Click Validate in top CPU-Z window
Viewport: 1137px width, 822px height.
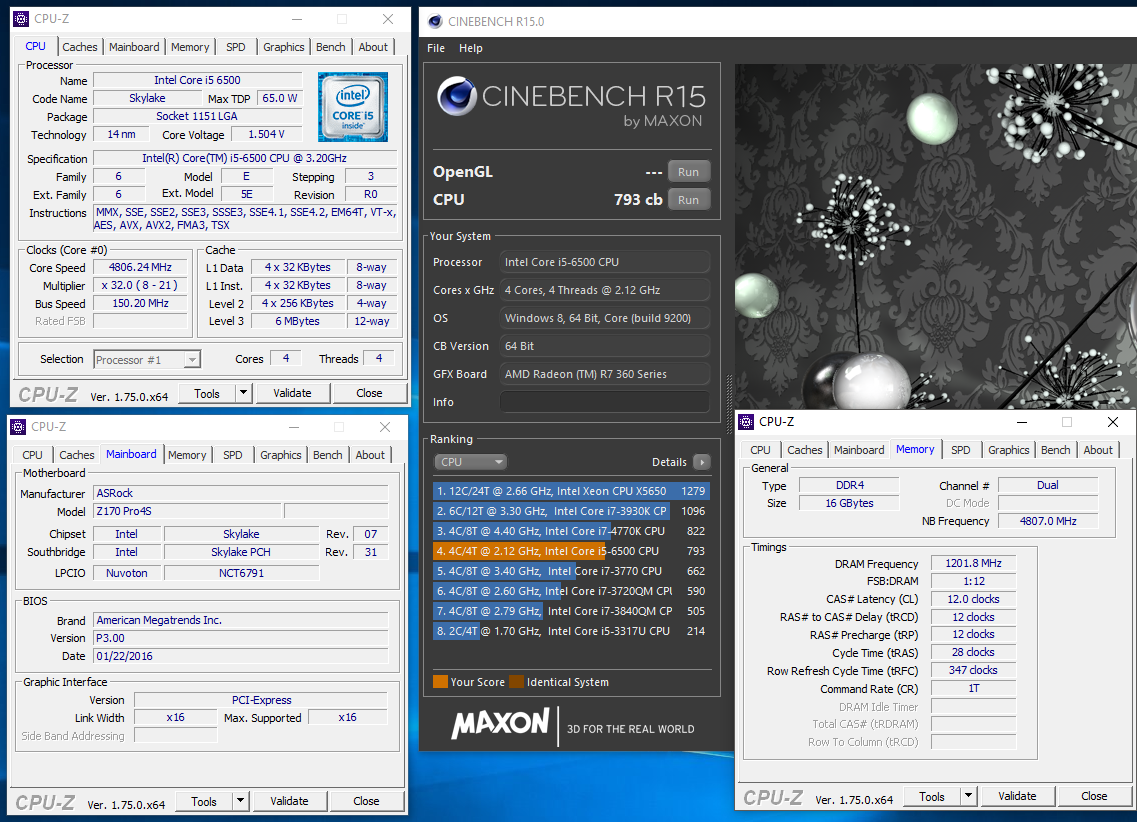pyautogui.click(x=292, y=393)
